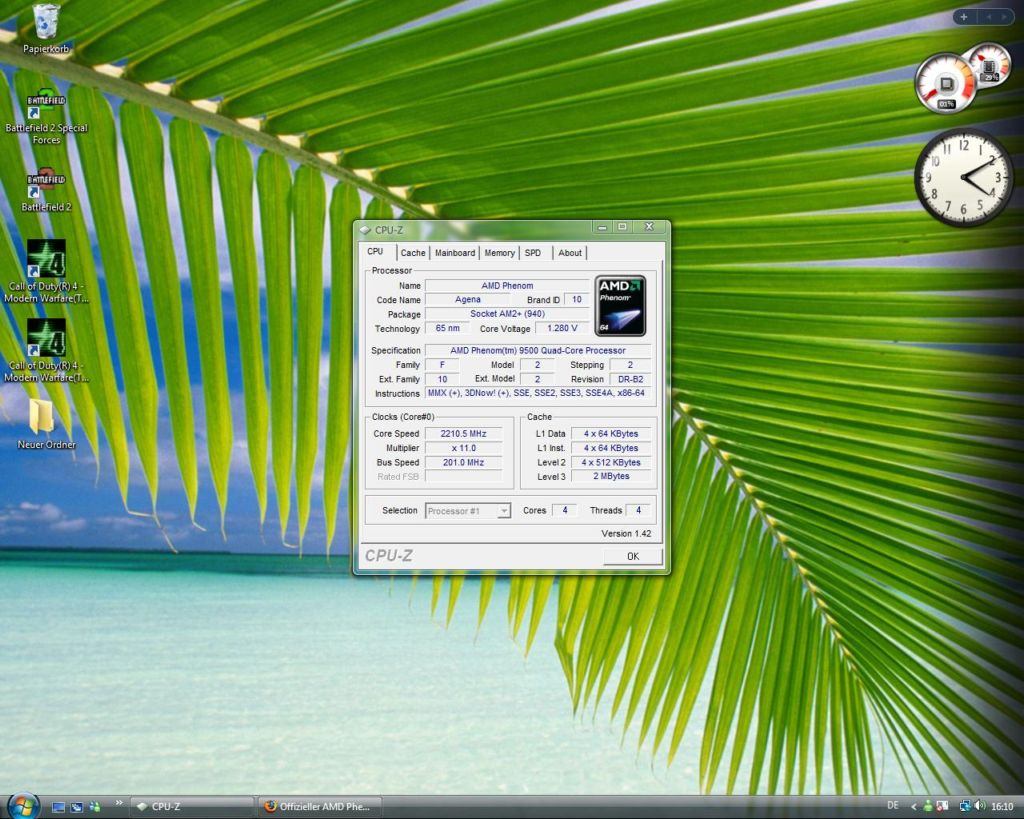
Task: Click Show Desktop in Quick Launch
Action: pyautogui.click(x=58, y=807)
